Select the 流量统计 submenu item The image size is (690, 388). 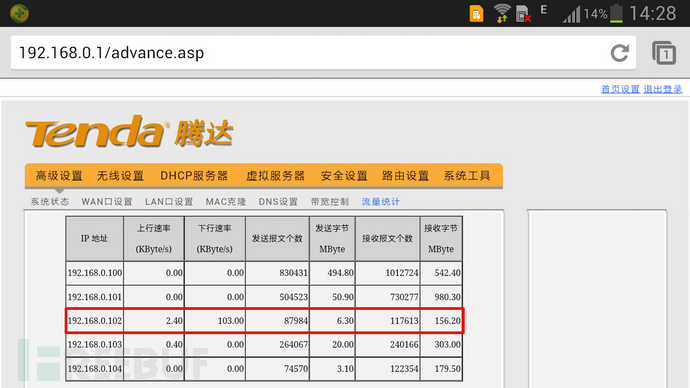(381, 201)
